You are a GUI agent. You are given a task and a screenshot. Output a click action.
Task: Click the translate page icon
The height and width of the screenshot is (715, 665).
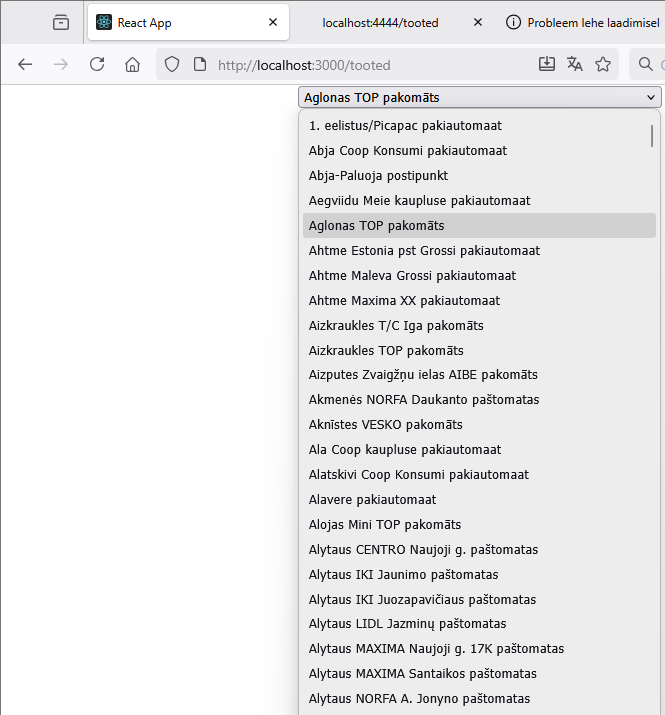[574, 65]
